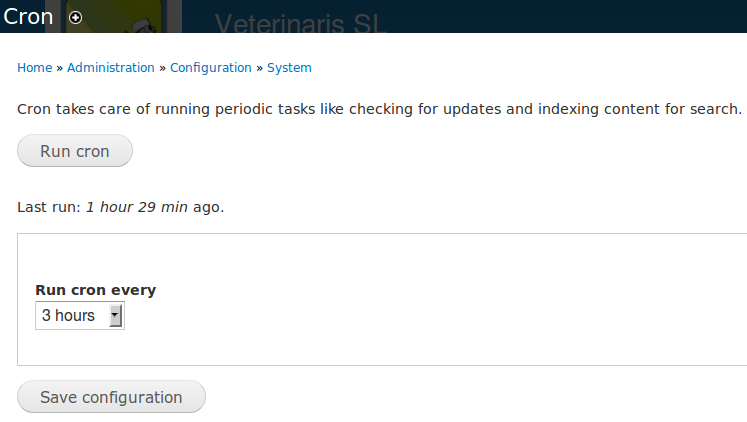Save the cron configuration
Image resolution: width=747 pixels, height=422 pixels.
(111, 397)
